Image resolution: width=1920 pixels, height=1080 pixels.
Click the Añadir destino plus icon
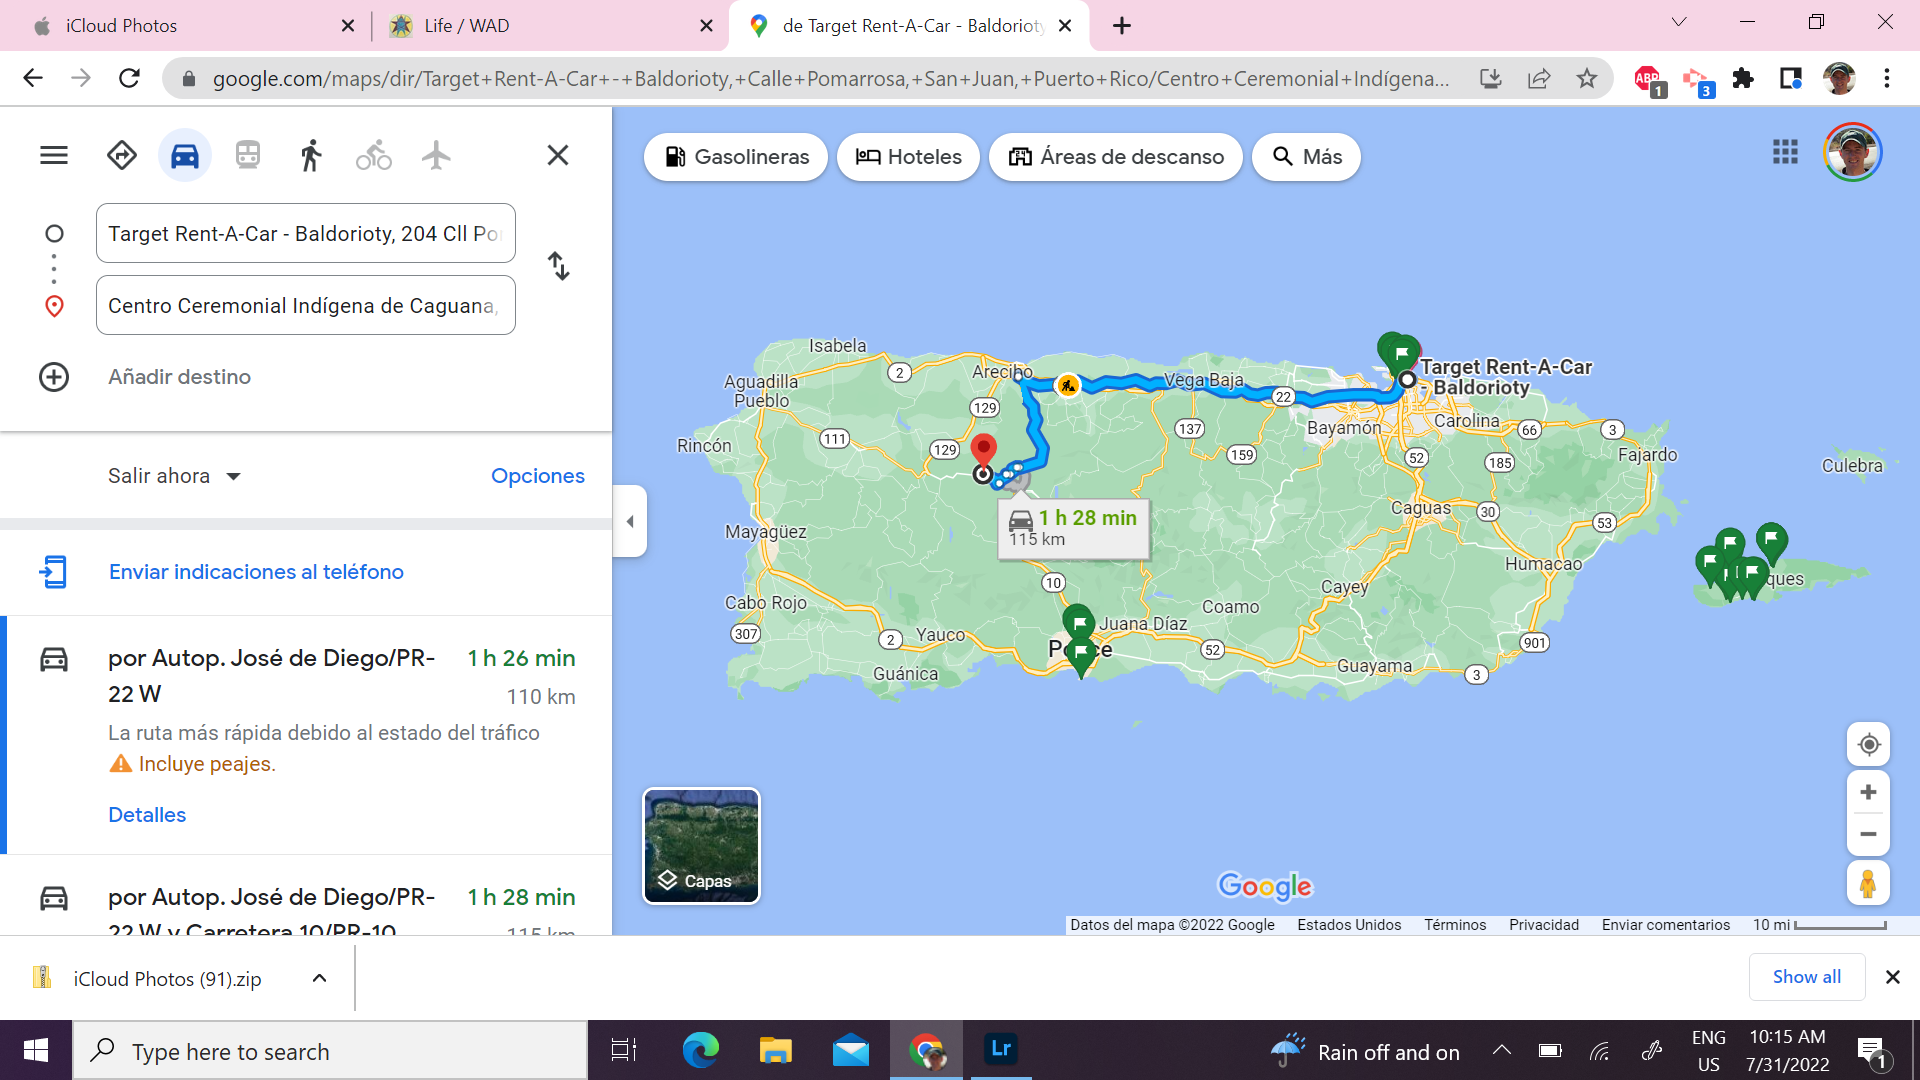coord(54,377)
